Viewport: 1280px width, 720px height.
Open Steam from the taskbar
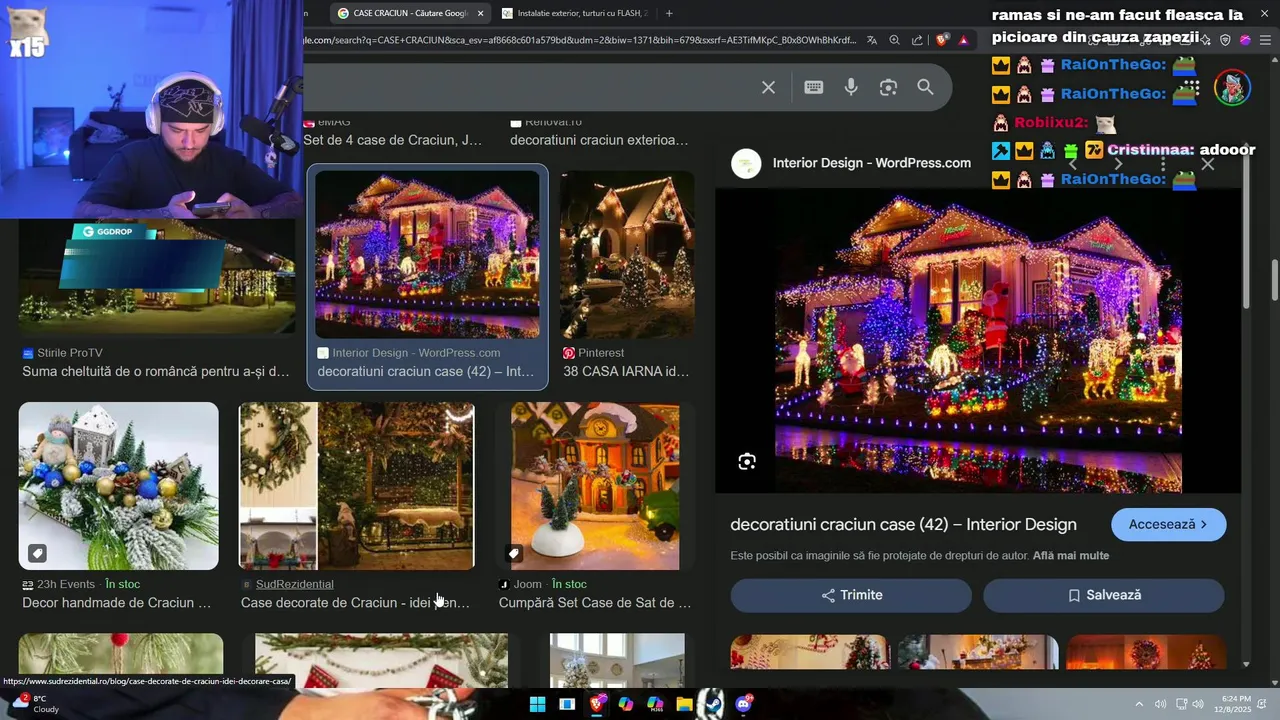pyautogui.click(x=713, y=704)
